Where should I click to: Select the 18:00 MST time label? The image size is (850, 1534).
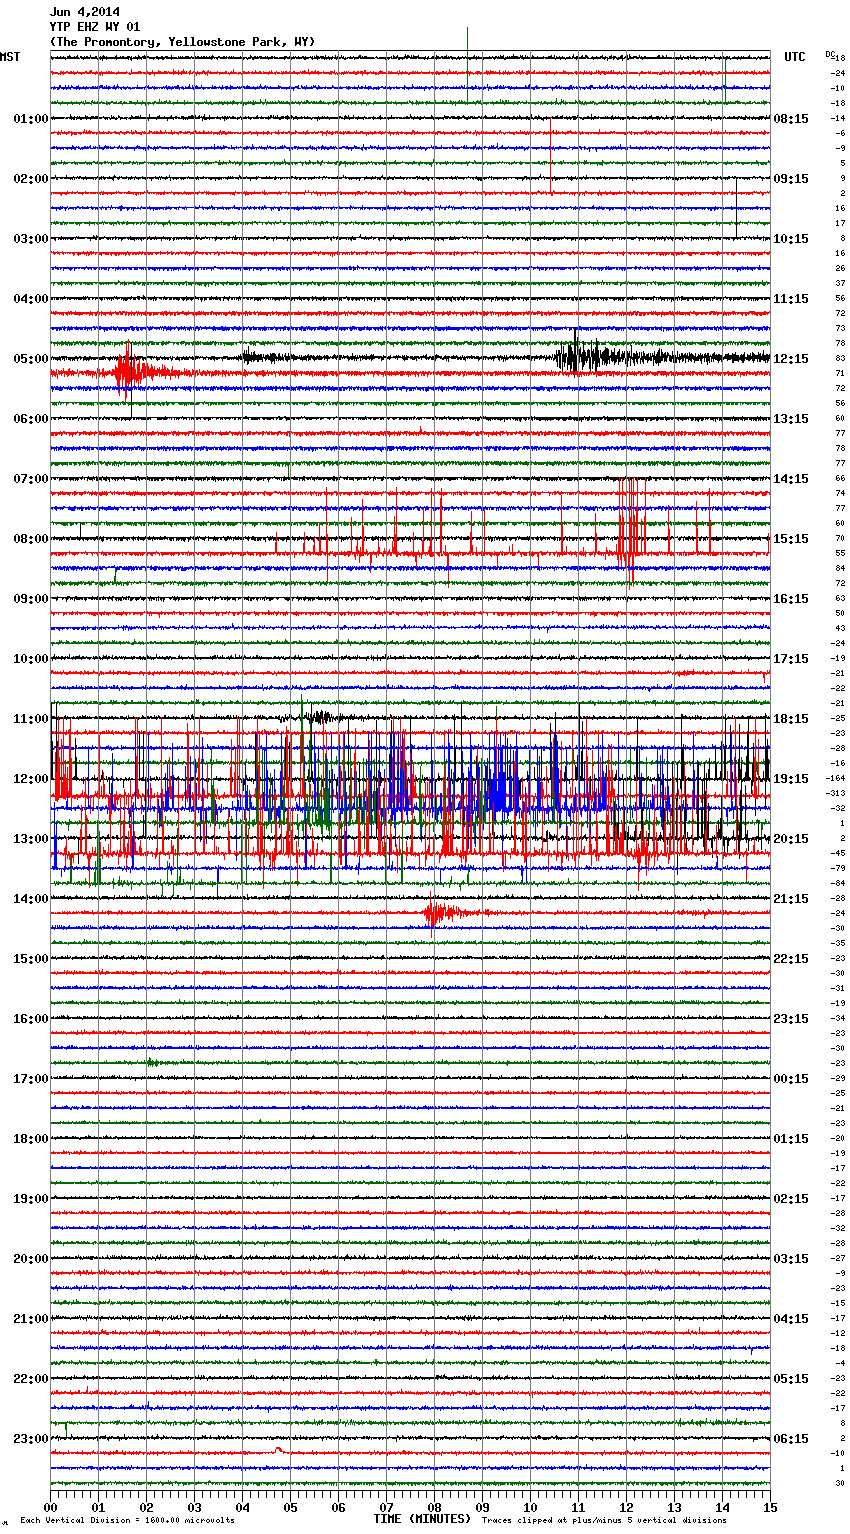pos(30,1139)
